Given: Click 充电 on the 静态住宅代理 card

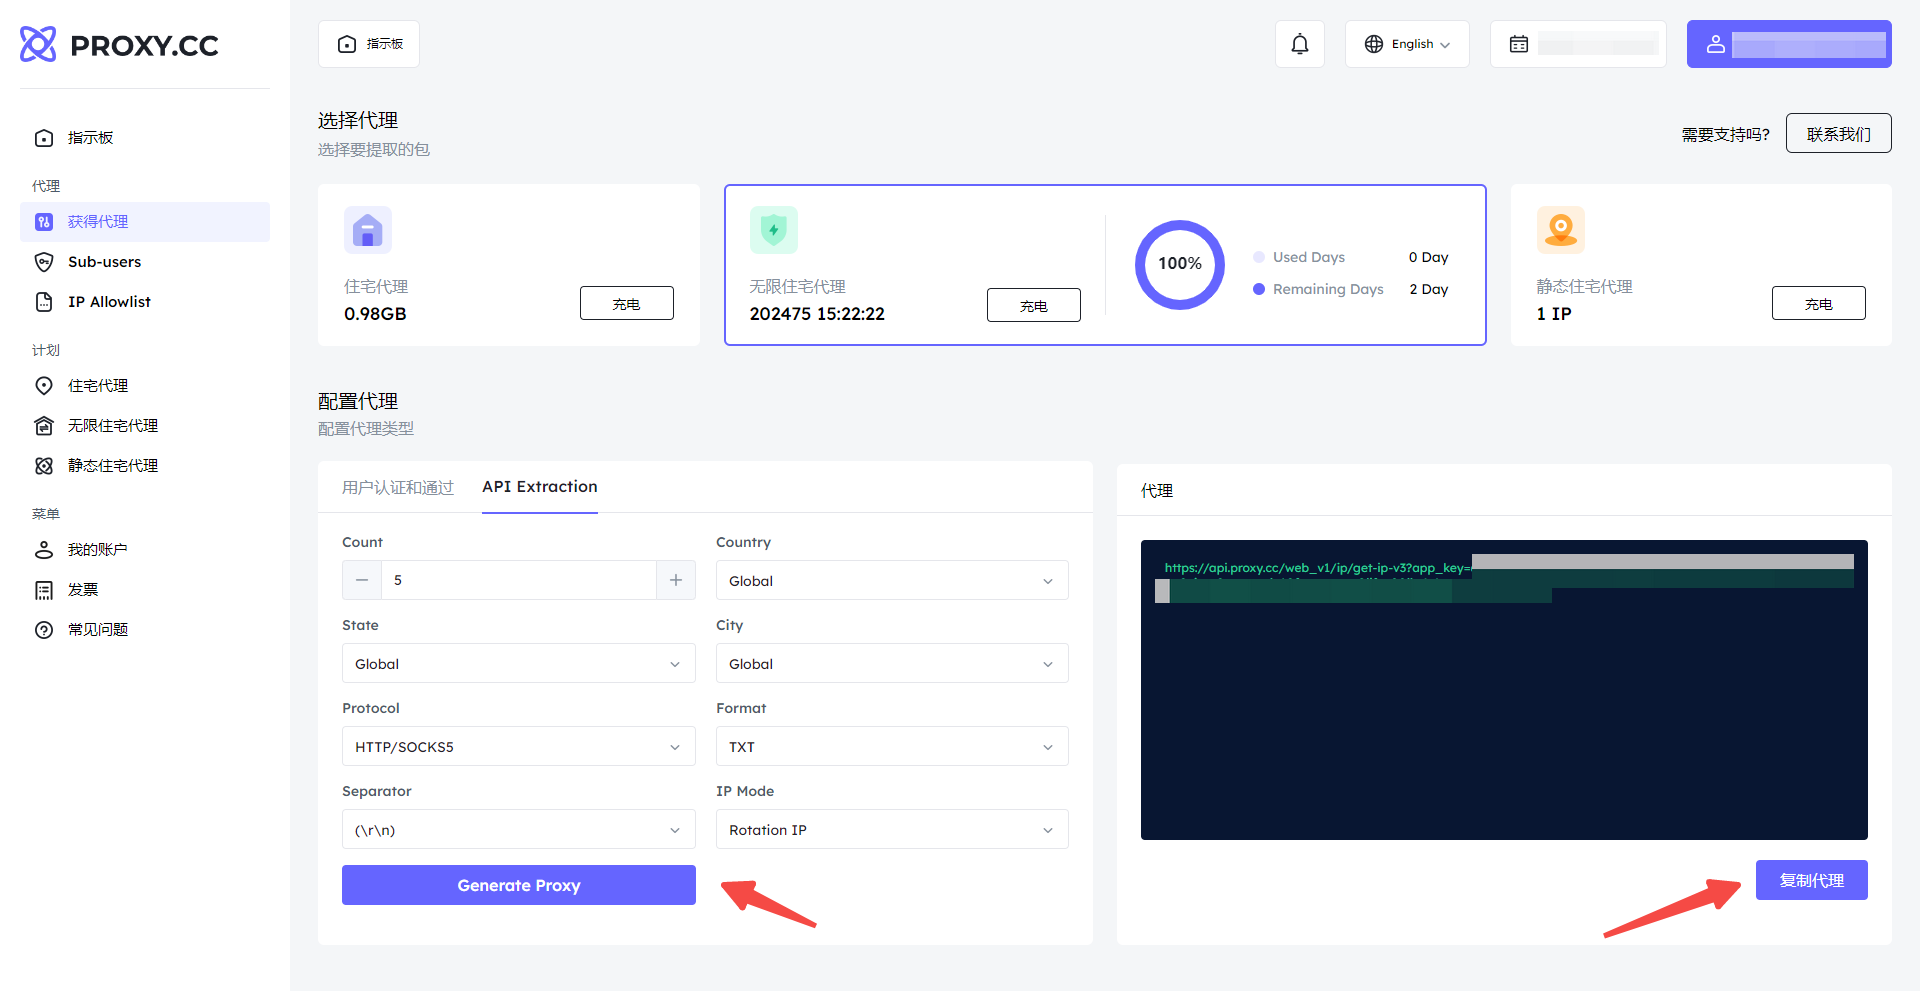Looking at the screenshot, I should pos(1819,303).
